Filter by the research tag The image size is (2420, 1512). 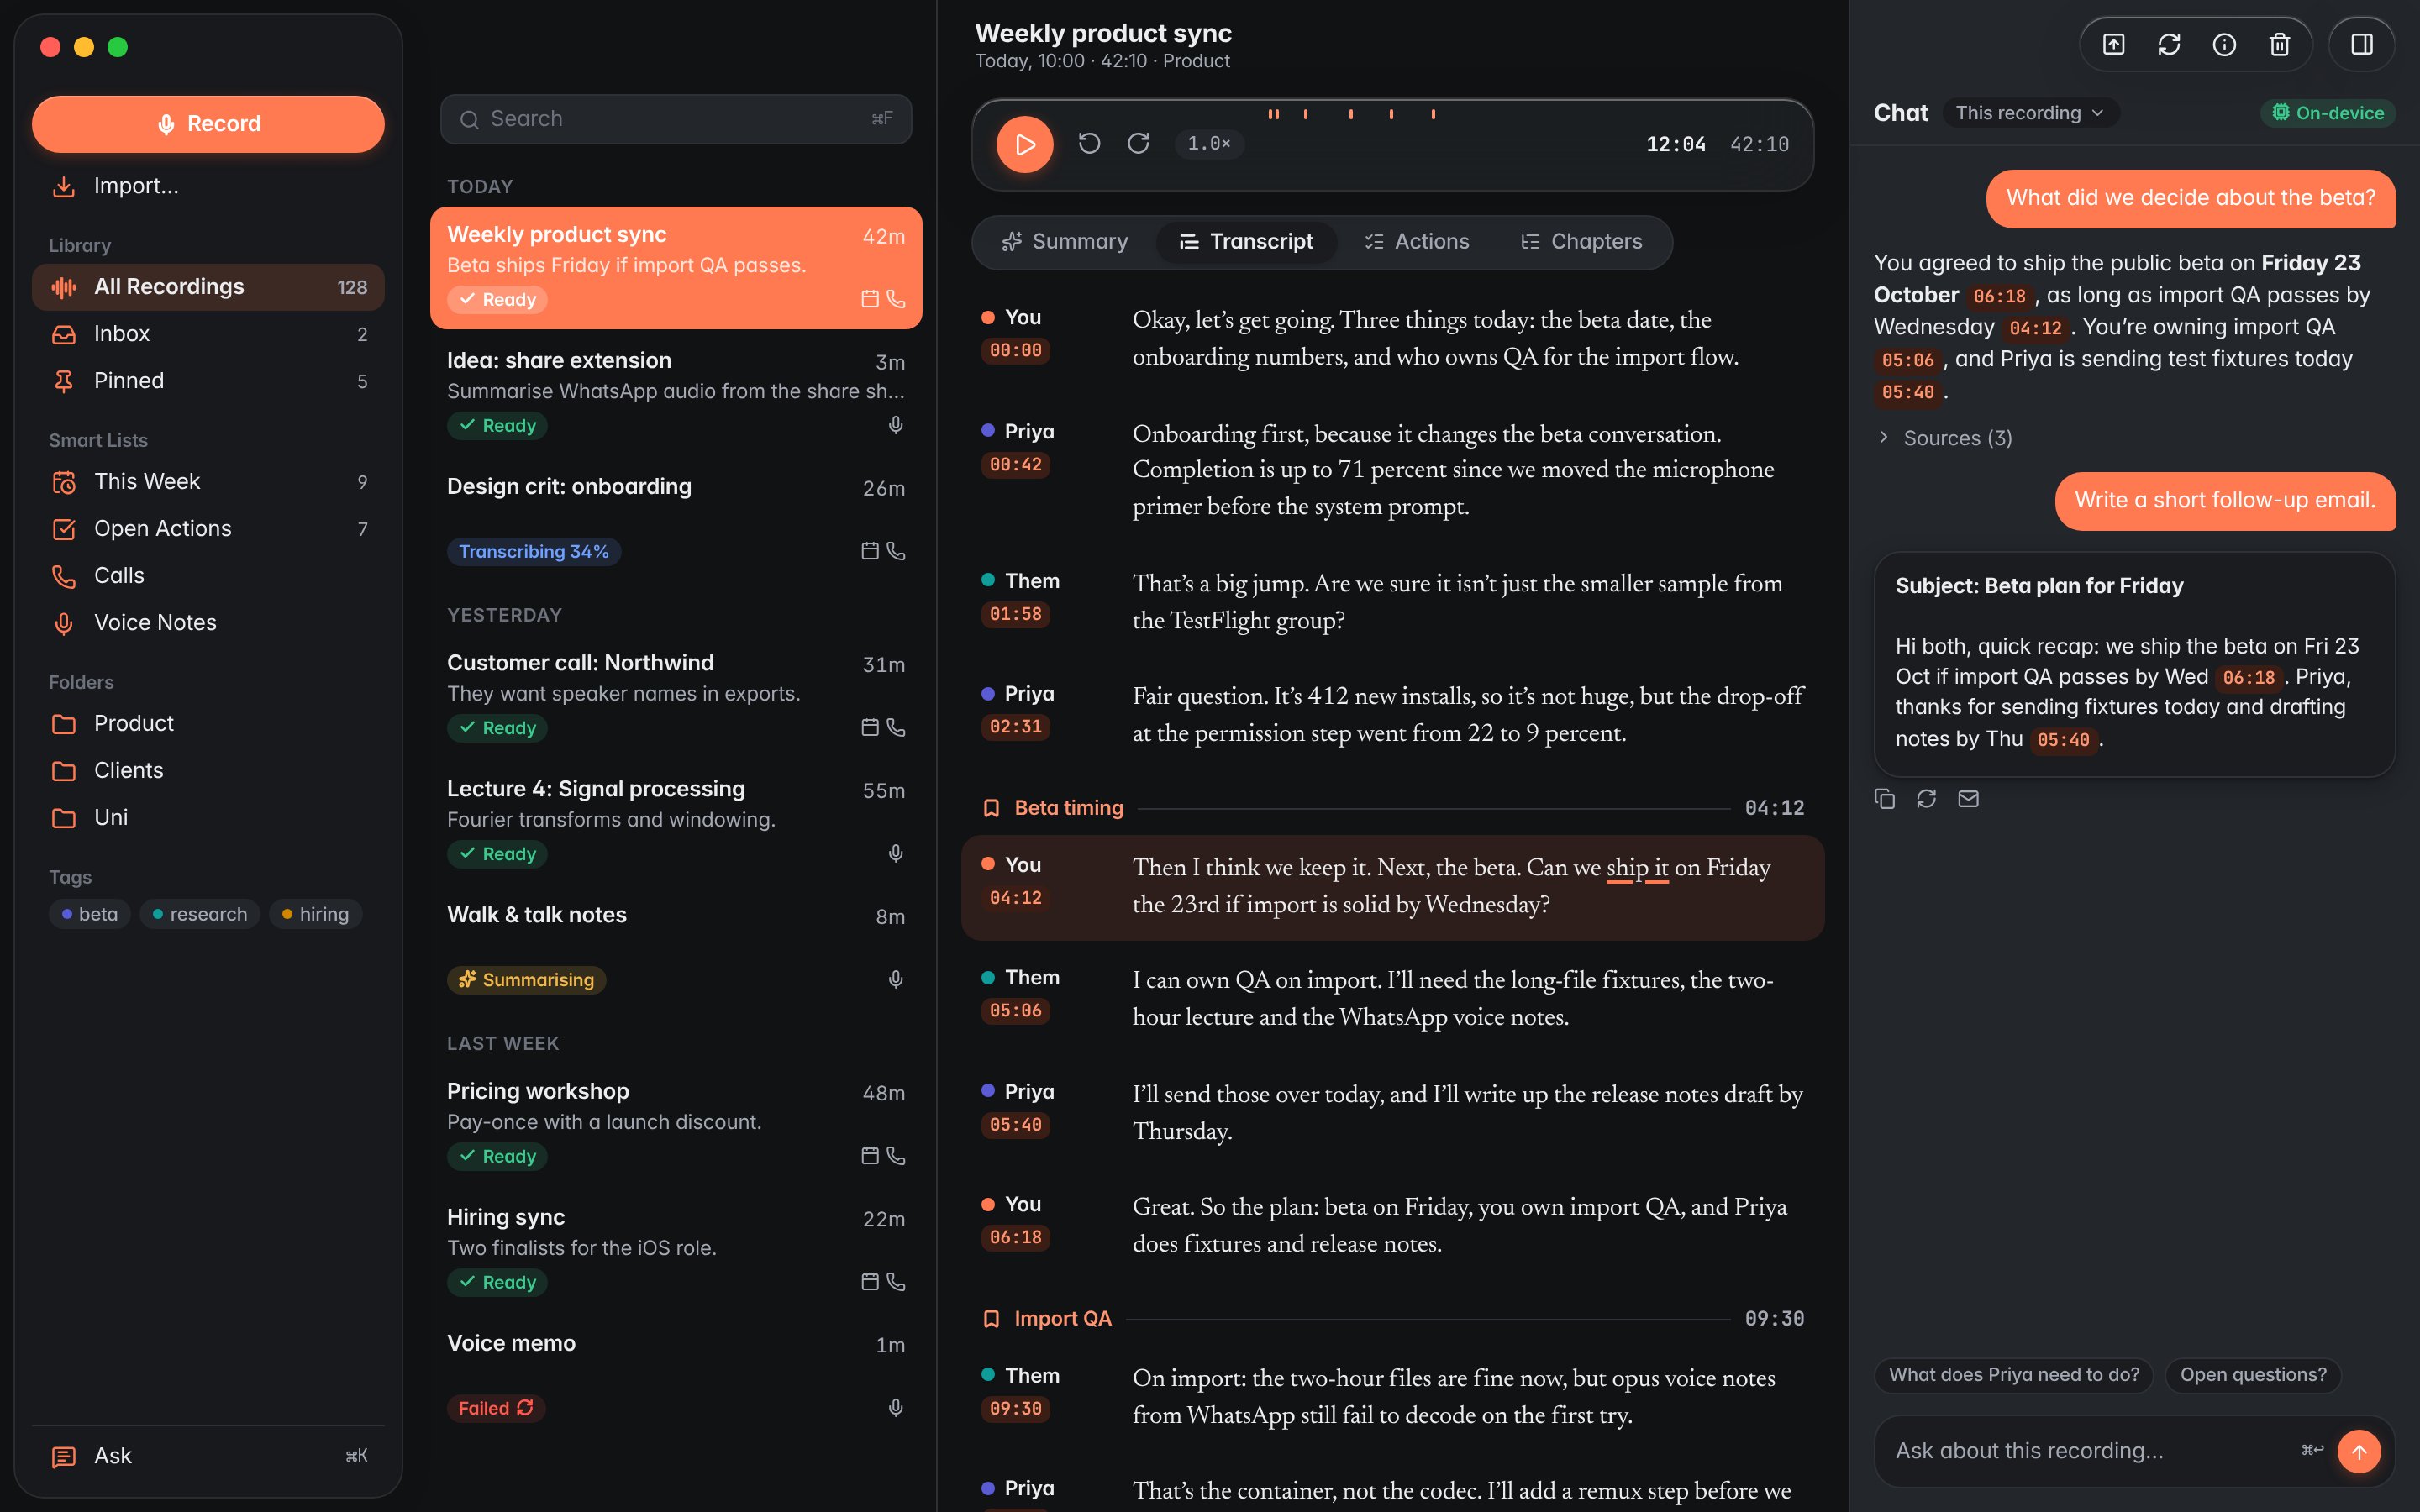pos(200,914)
